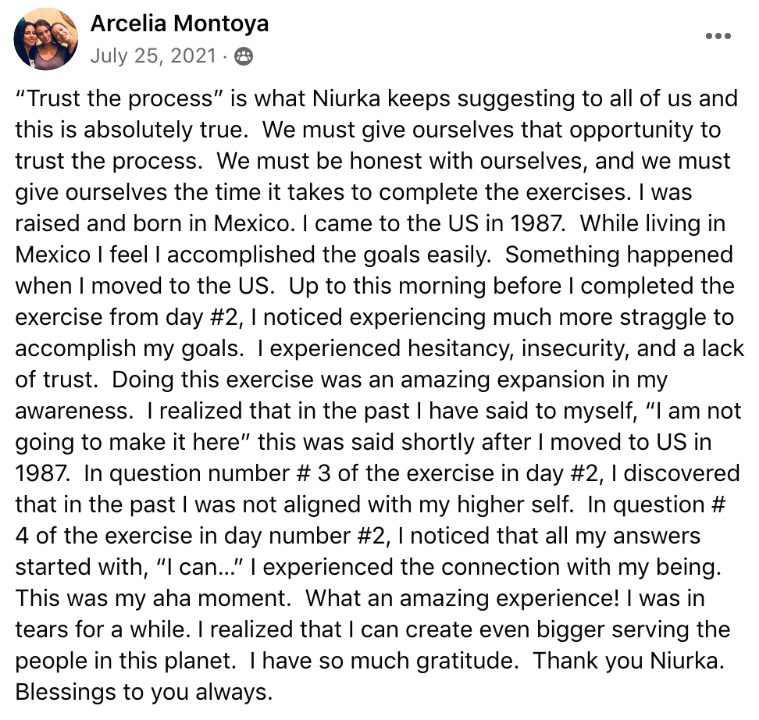
Task: Click the phrase "Something happened" in the post
Action: pyautogui.click(x=620, y=255)
